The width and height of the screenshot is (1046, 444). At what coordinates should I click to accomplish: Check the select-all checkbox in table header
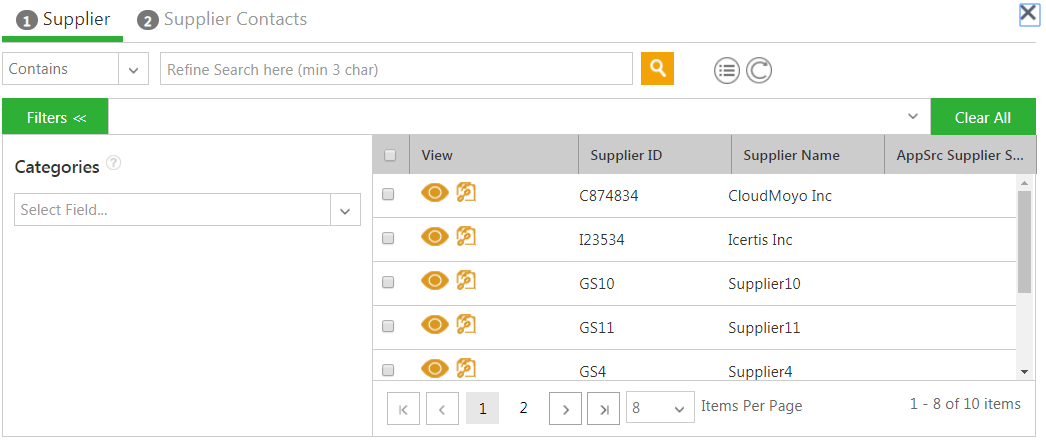(390, 155)
